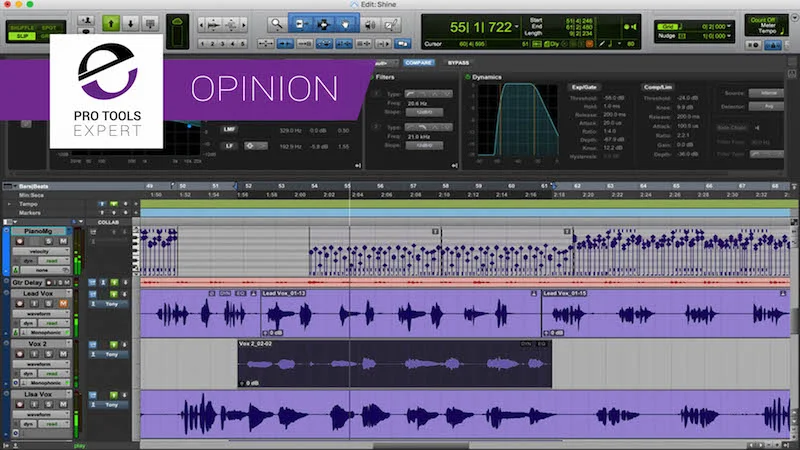The width and height of the screenshot is (800, 450).
Task: Click Lisa Vox collaboration download green icon
Action: [114, 395]
